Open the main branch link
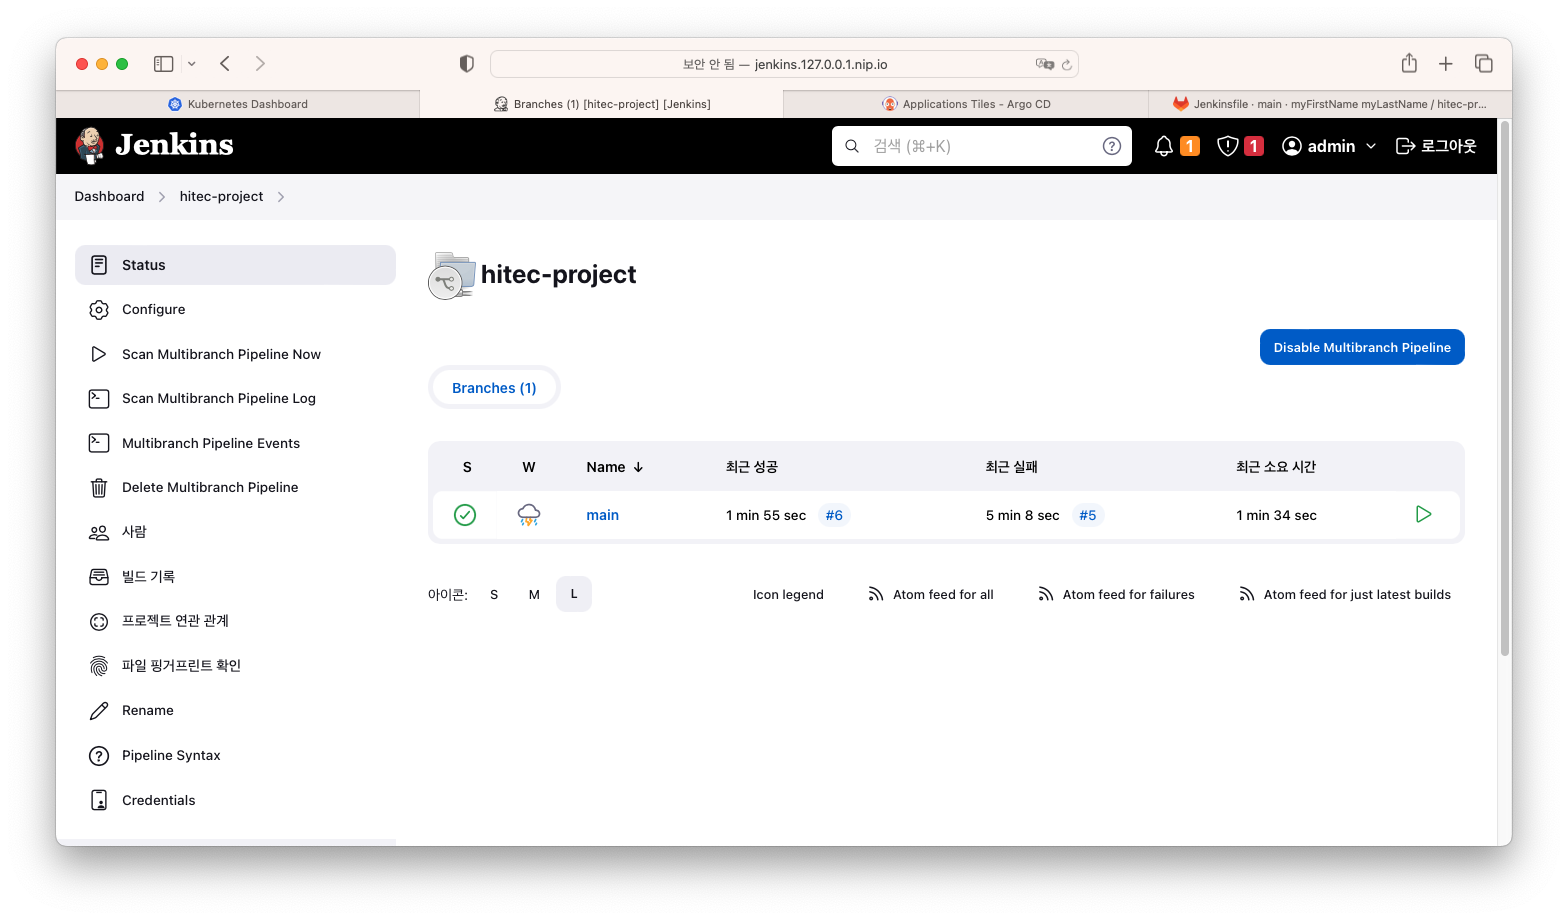The image size is (1568, 920). pyautogui.click(x=602, y=515)
